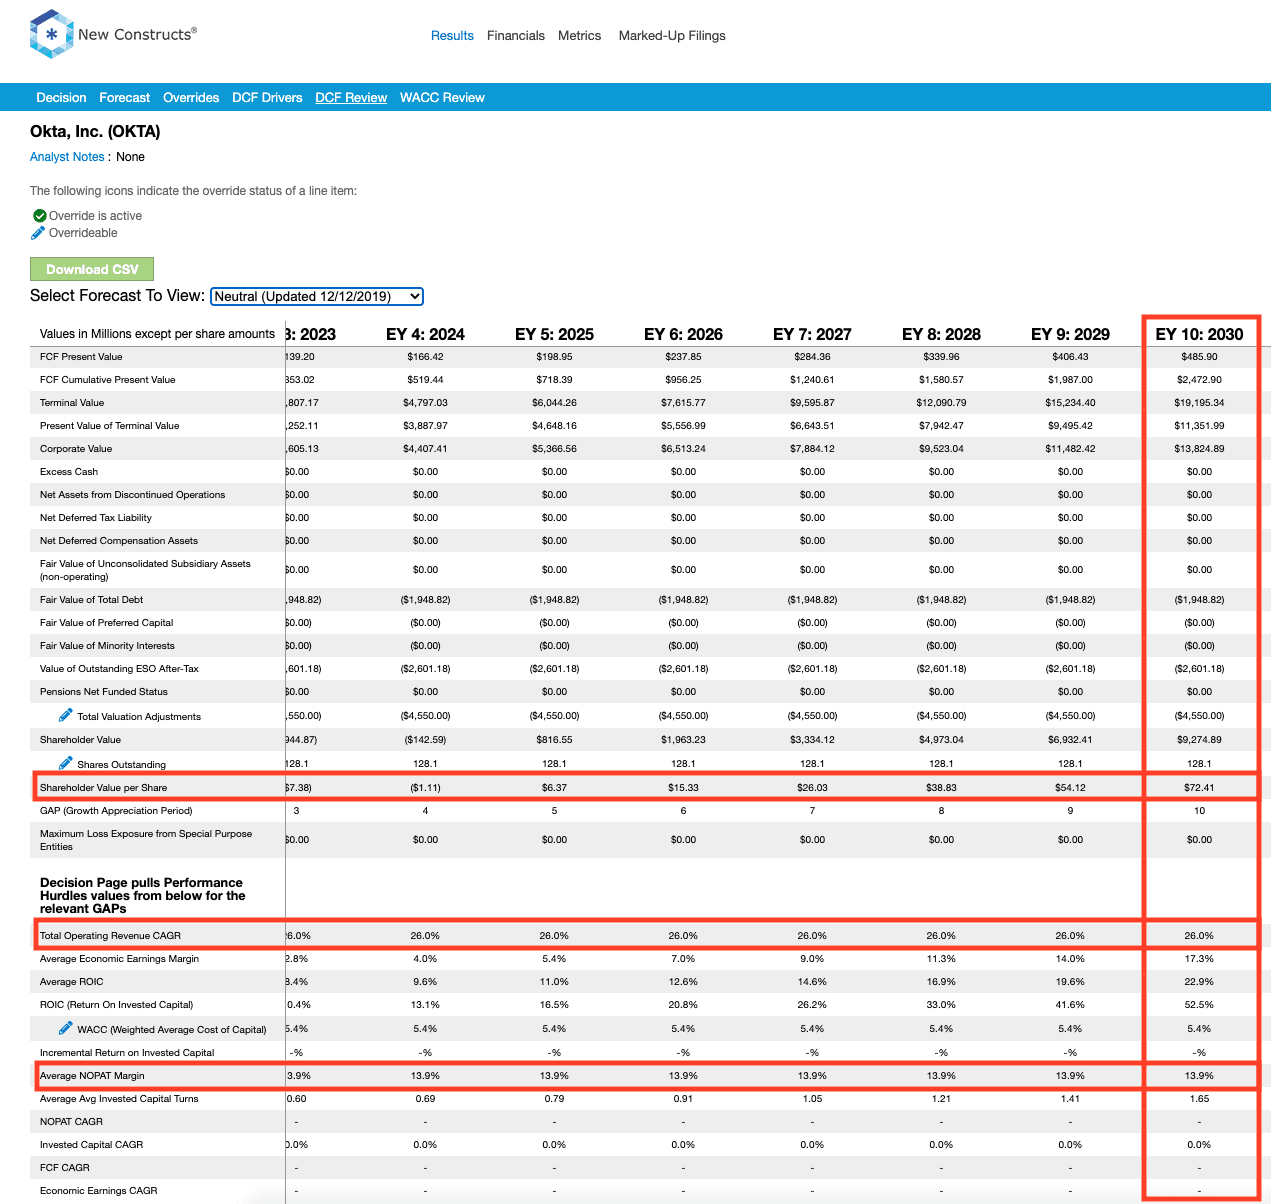Click the Incremental Return on Invested Capital label
1271x1204 pixels.
pos(127,1053)
